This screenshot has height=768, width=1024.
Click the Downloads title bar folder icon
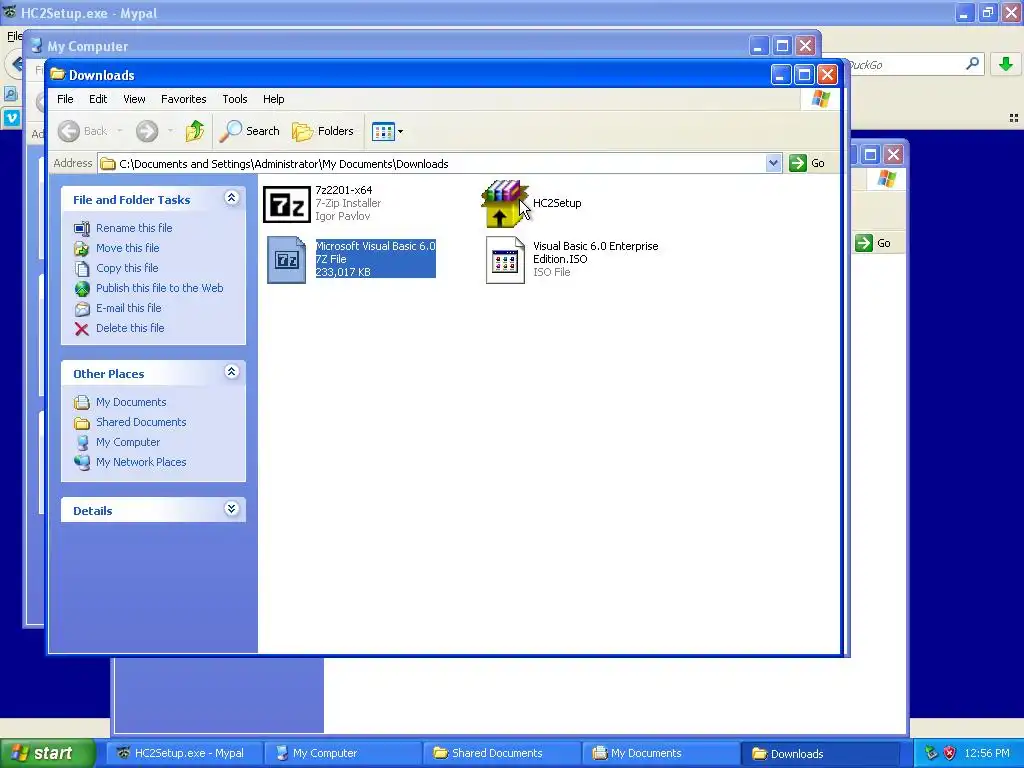click(58, 74)
